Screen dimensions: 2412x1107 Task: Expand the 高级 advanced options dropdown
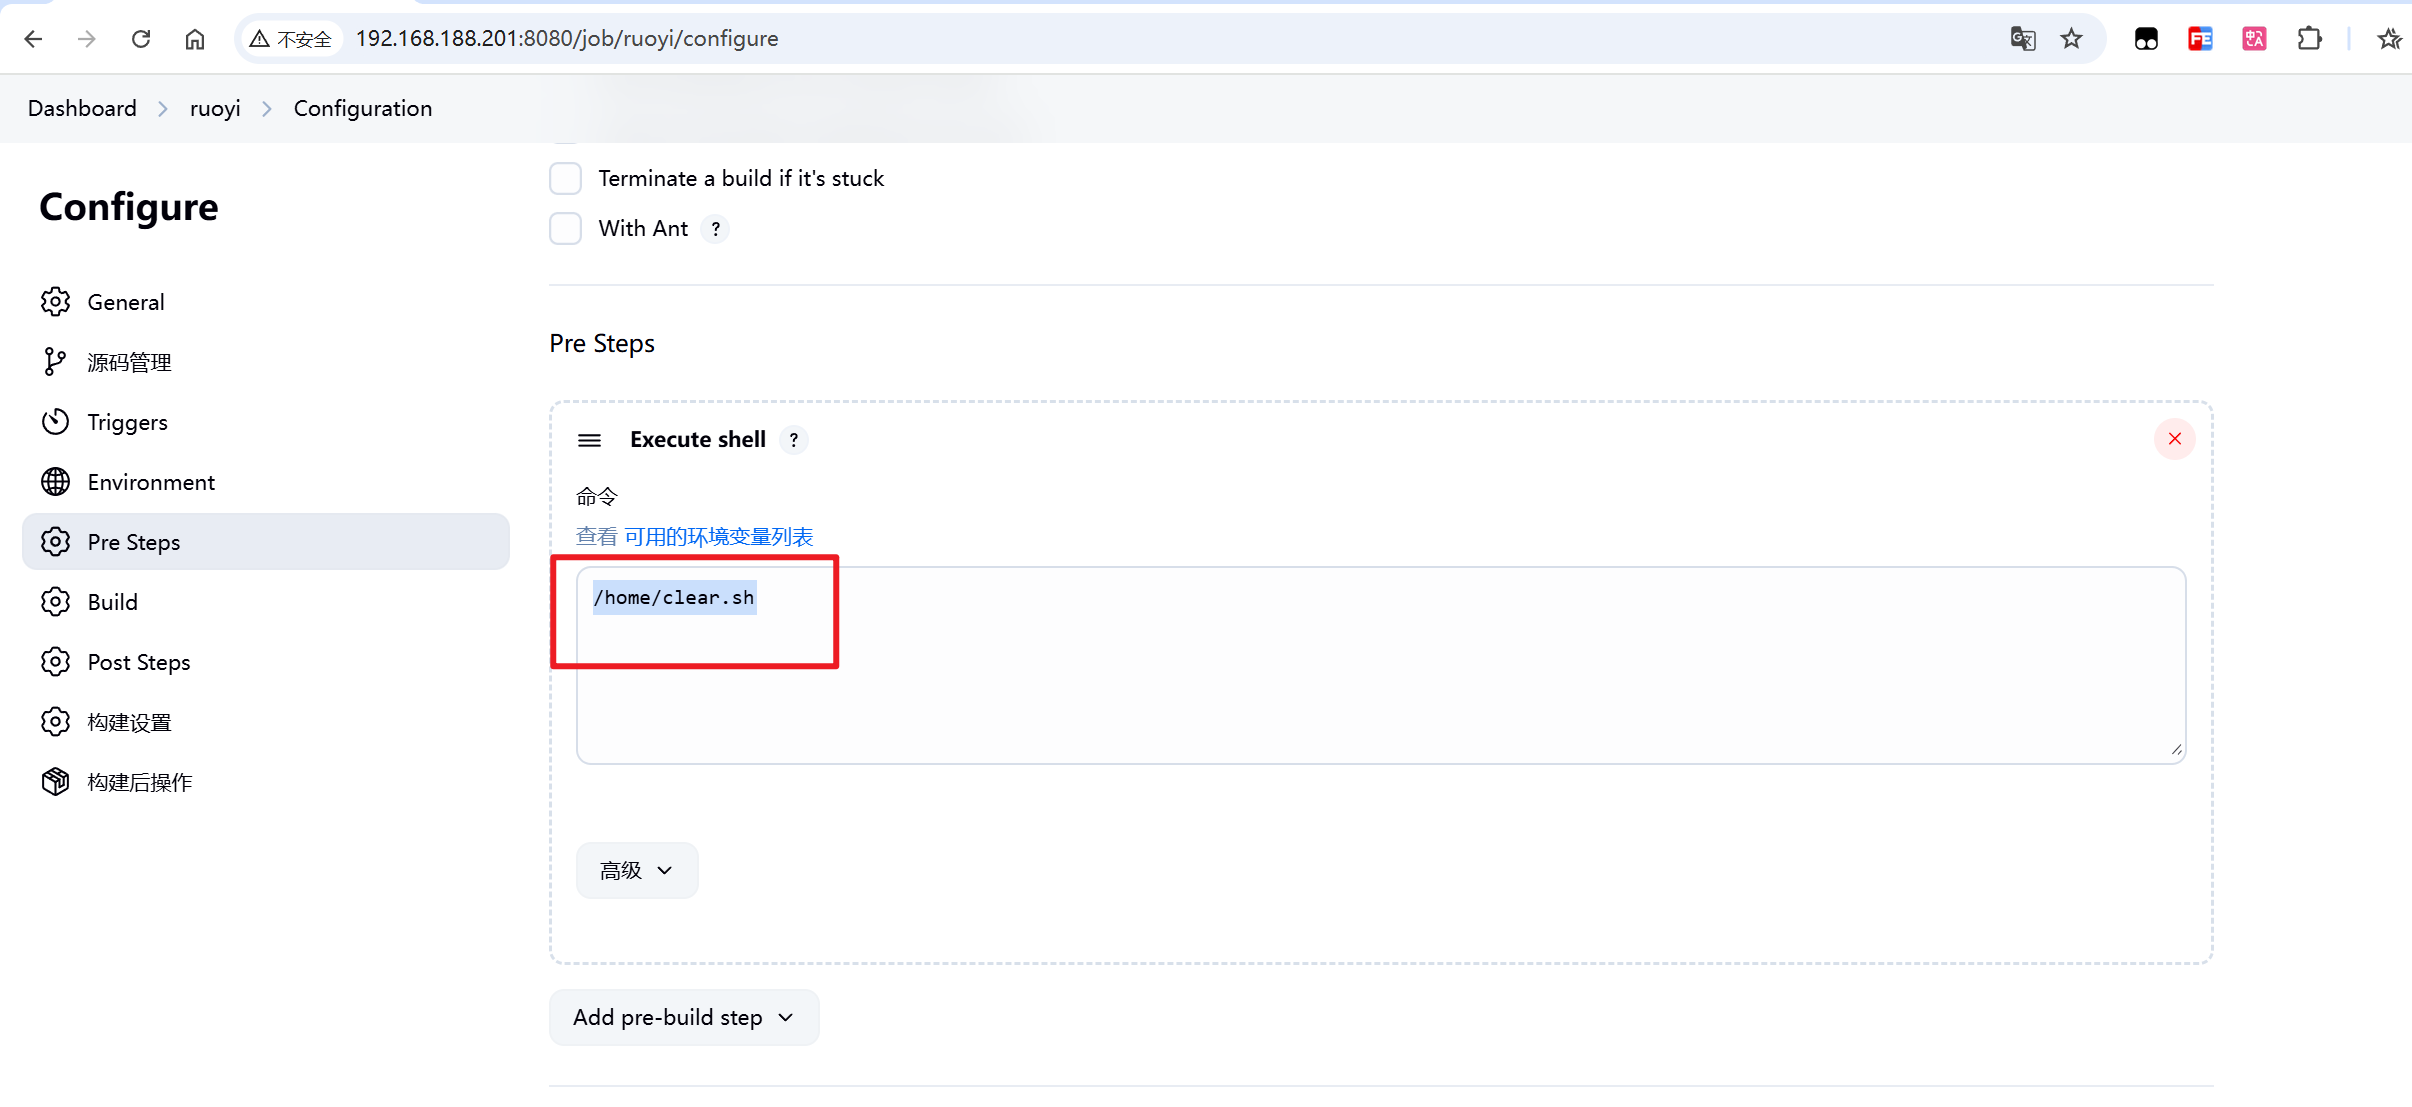coord(637,870)
